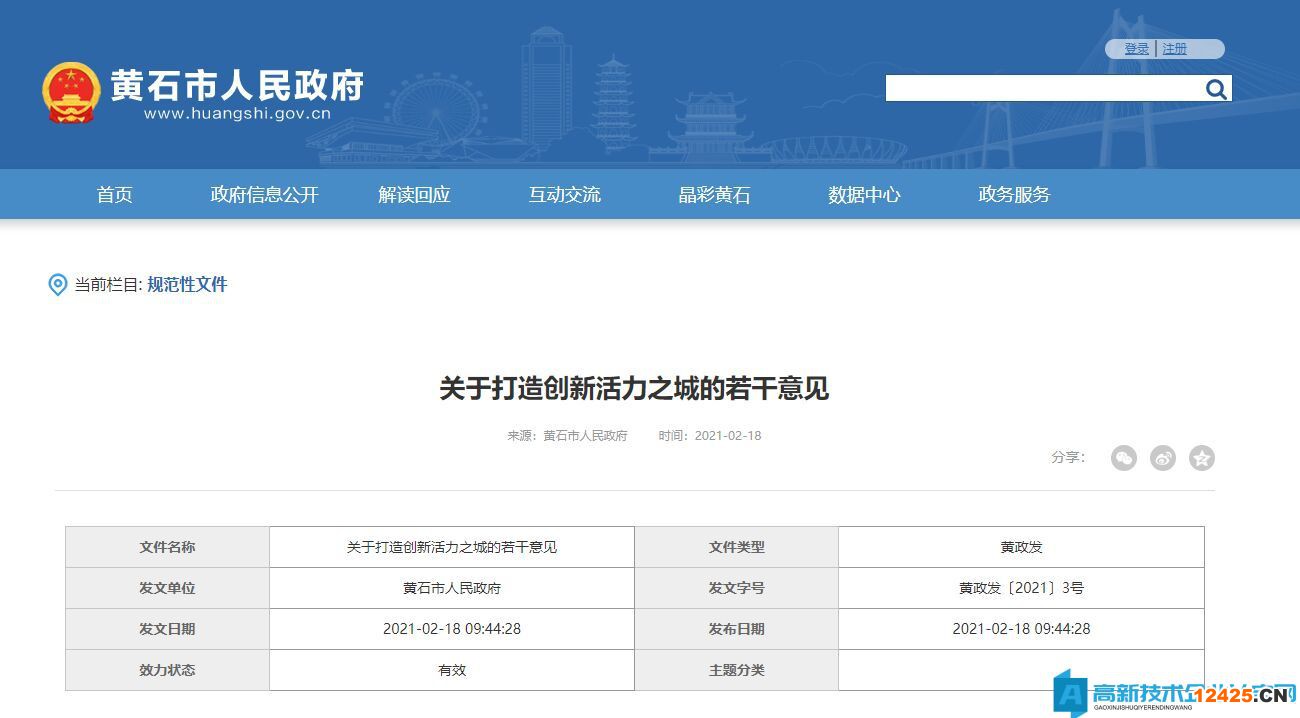The image size is (1300, 718).
Task: Share the article via the Weibo icon
Action: 1162,457
